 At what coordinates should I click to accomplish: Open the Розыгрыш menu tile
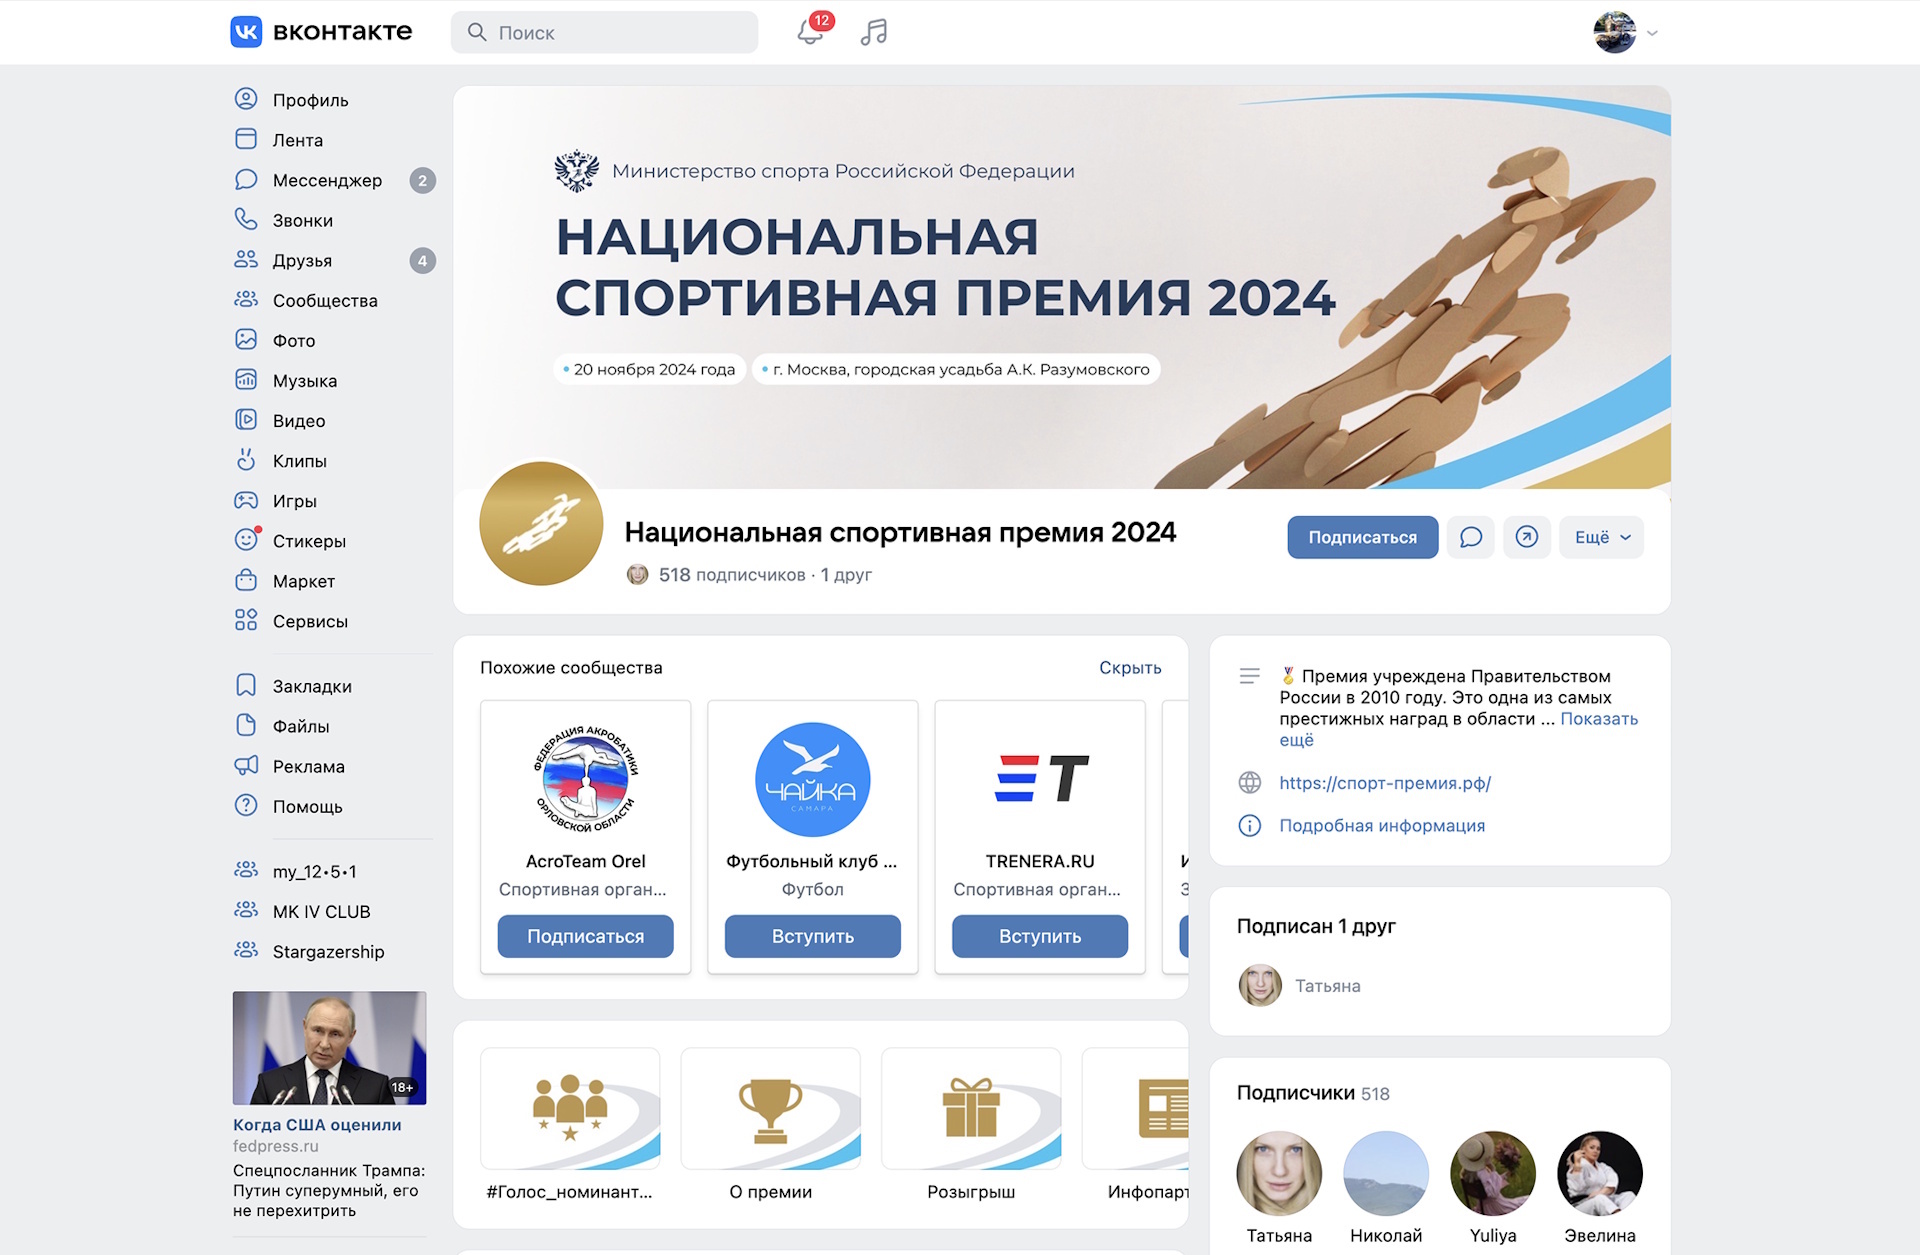(971, 1124)
